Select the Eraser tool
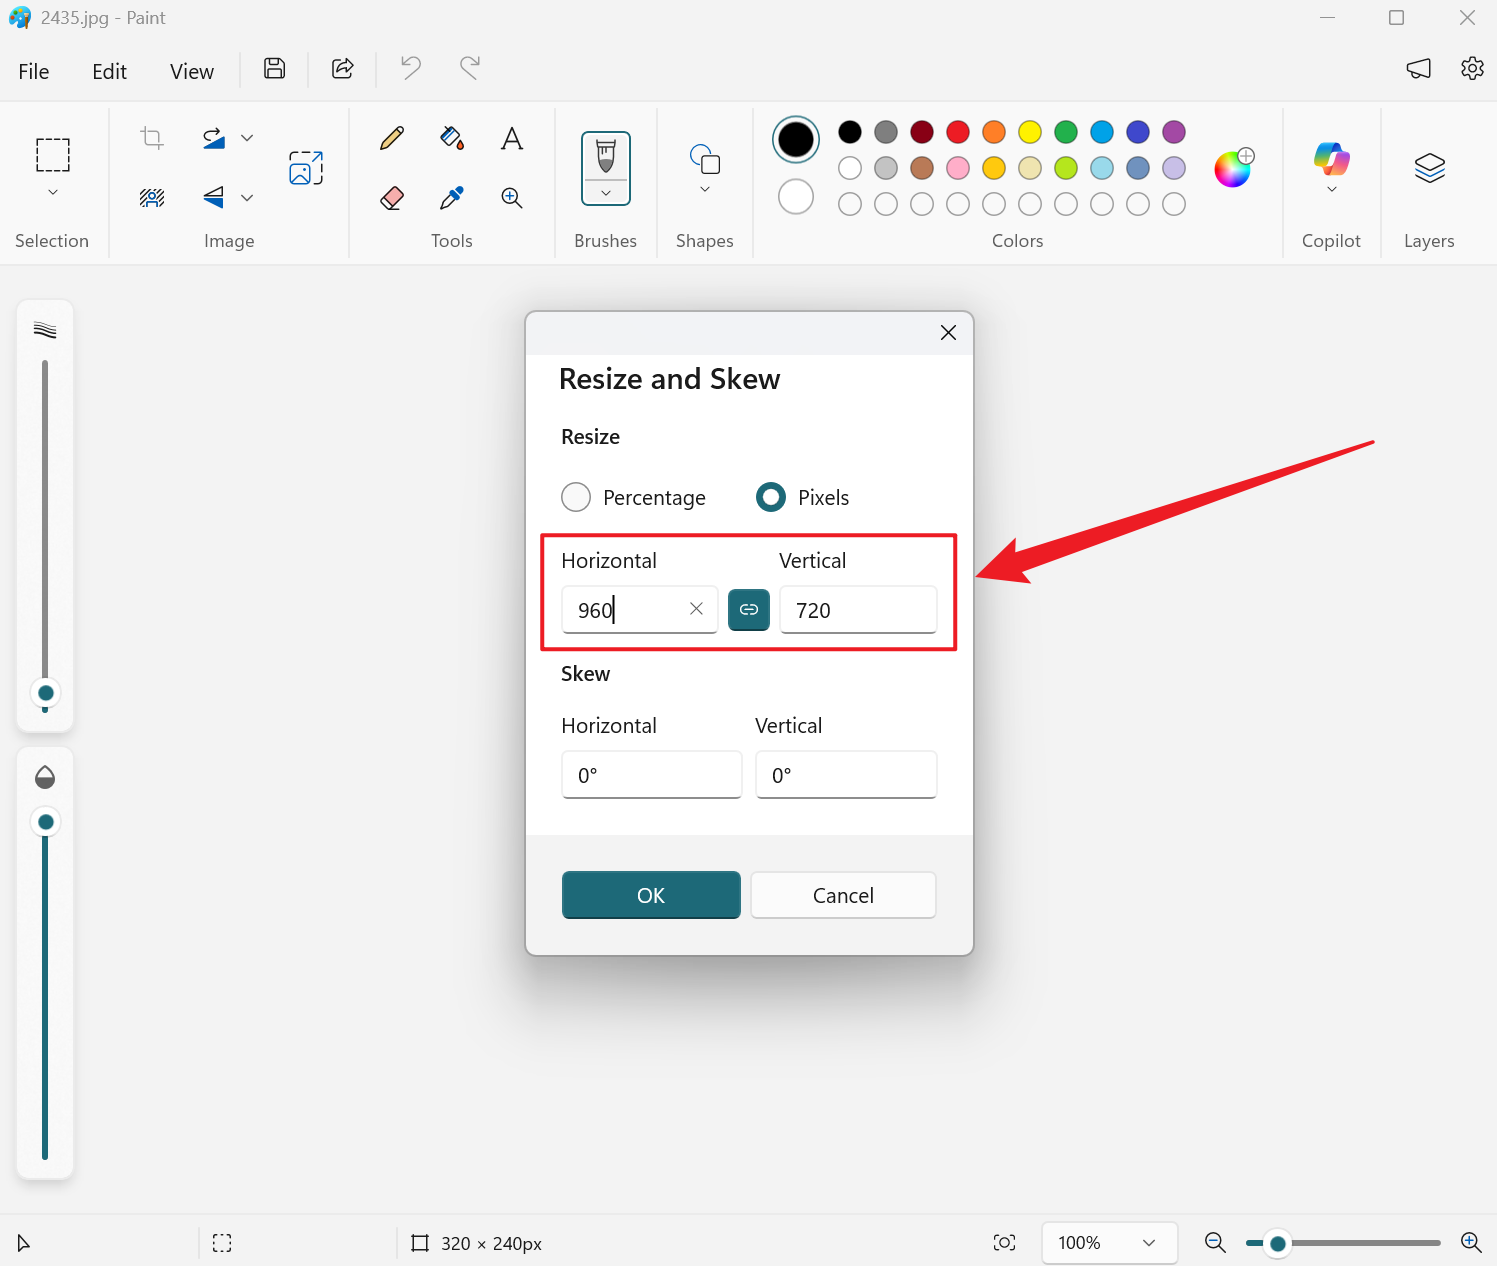Image resolution: width=1497 pixels, height=1266 pixels. pyautogui.click(x=392, y=198)
